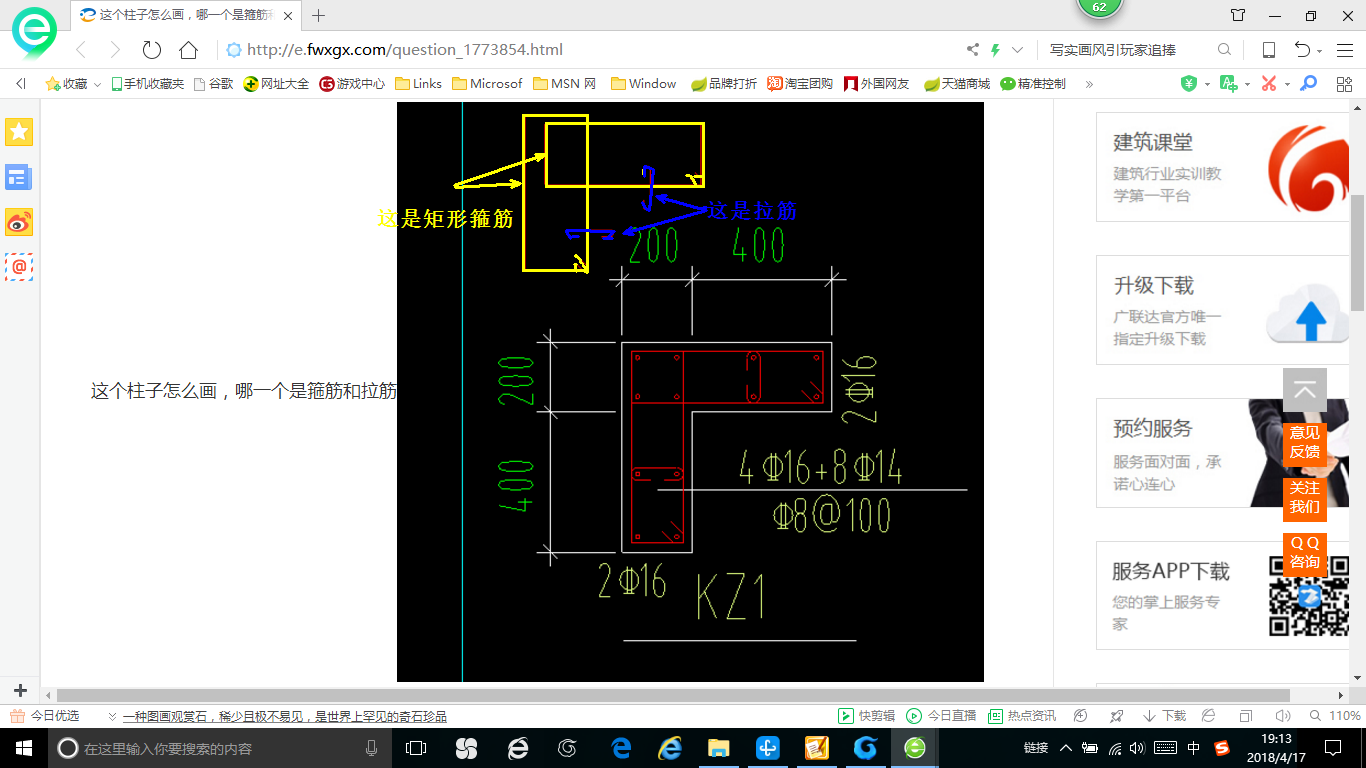Click the column drawing image

click(x=690, y=392)
